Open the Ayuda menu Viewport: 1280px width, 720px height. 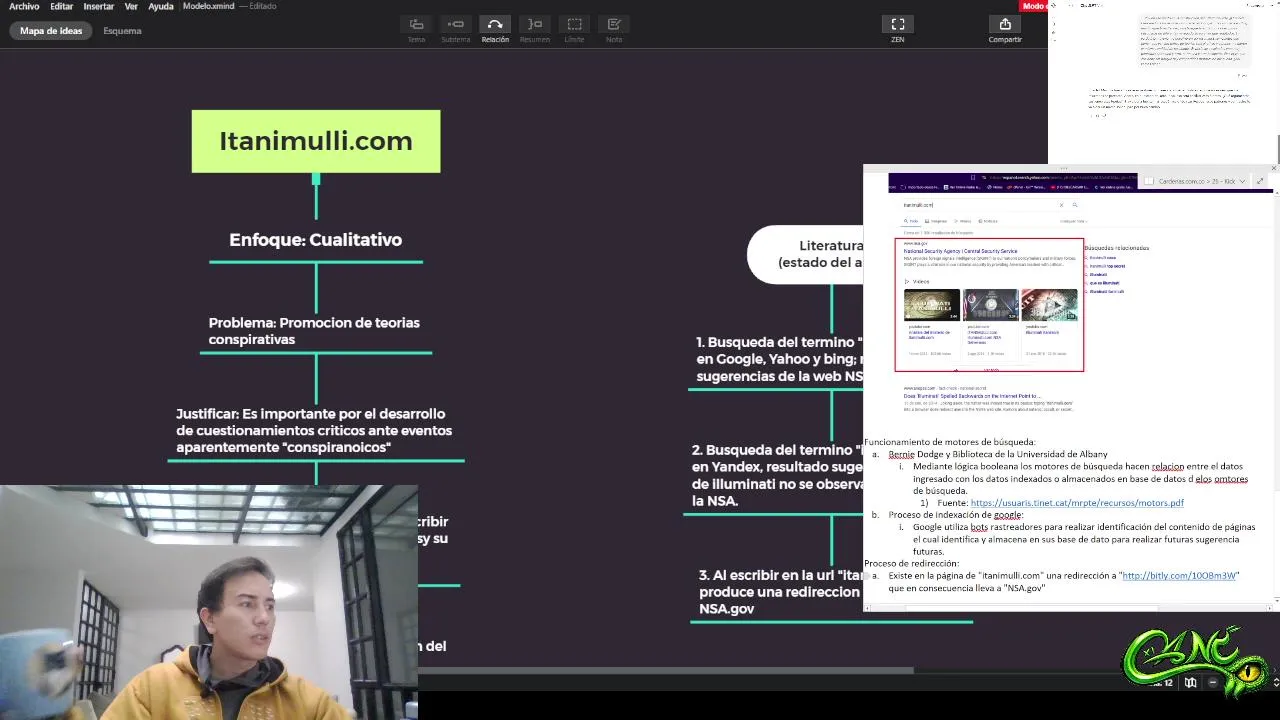click(x=160, y=6)
